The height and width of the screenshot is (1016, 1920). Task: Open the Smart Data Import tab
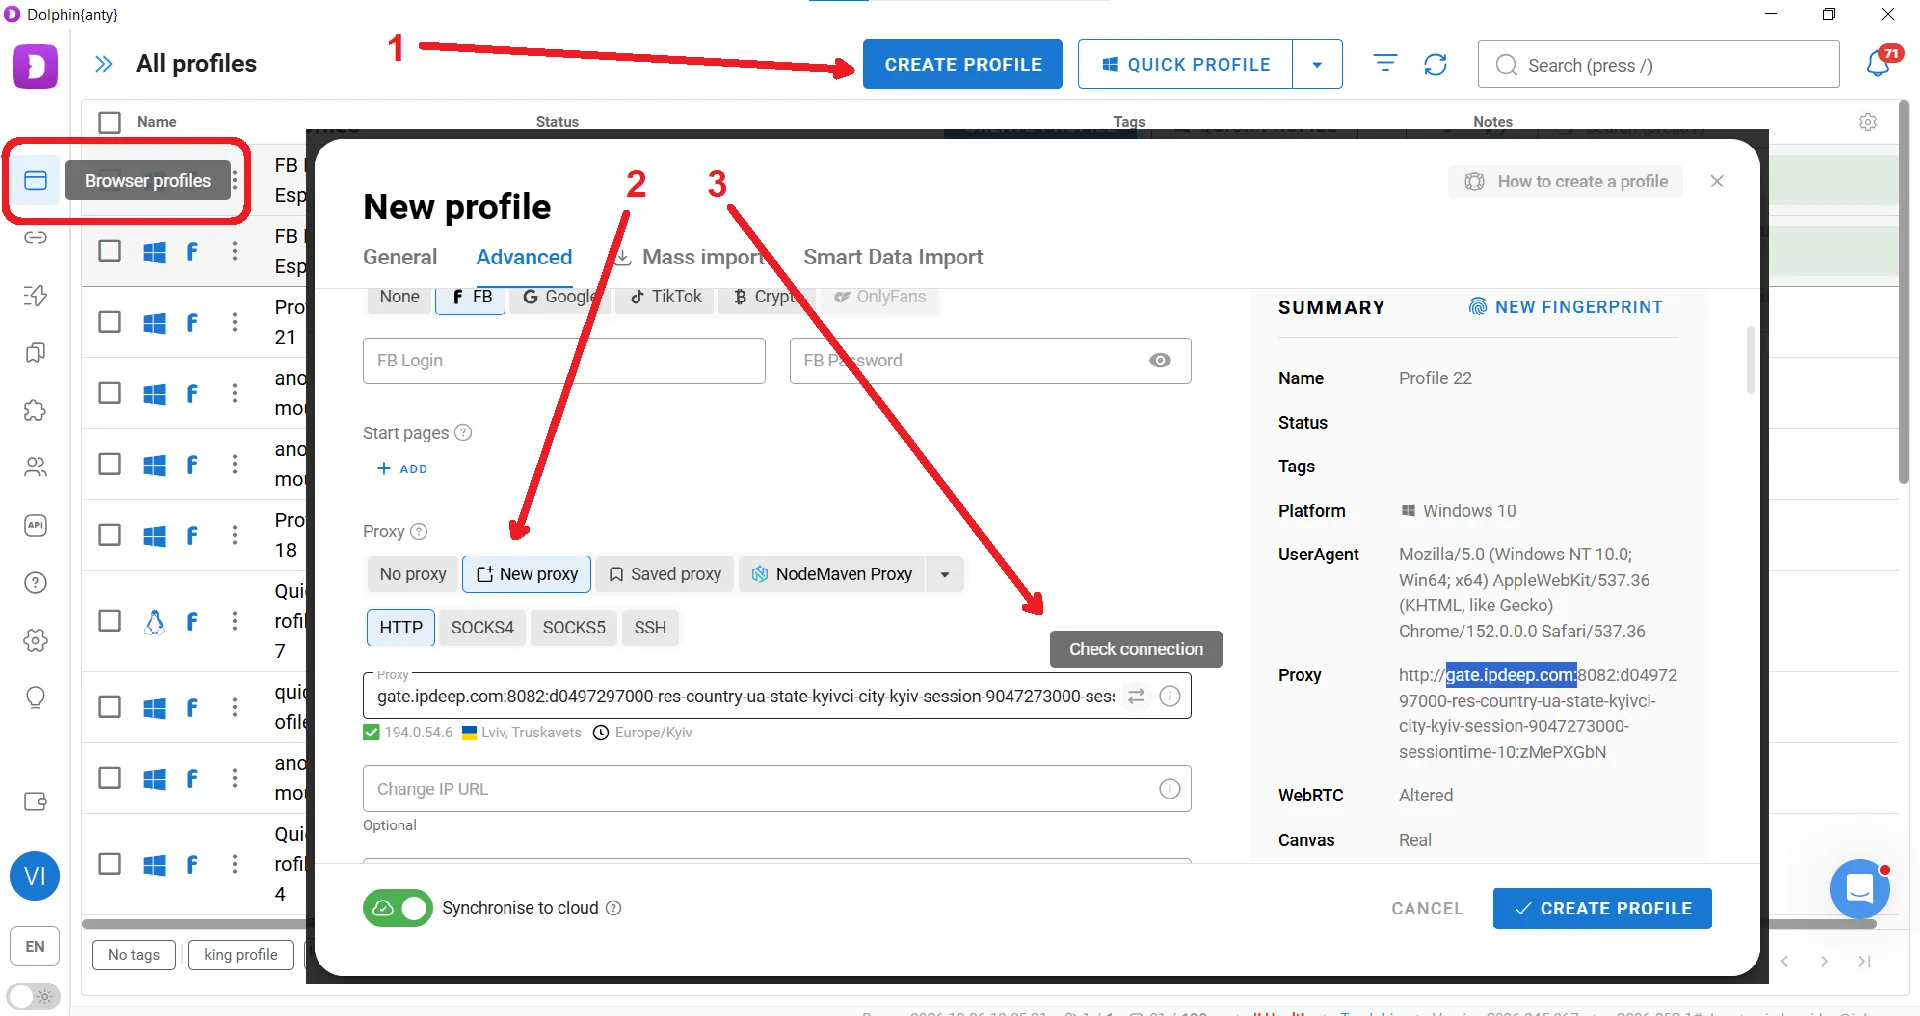[893, 257]
